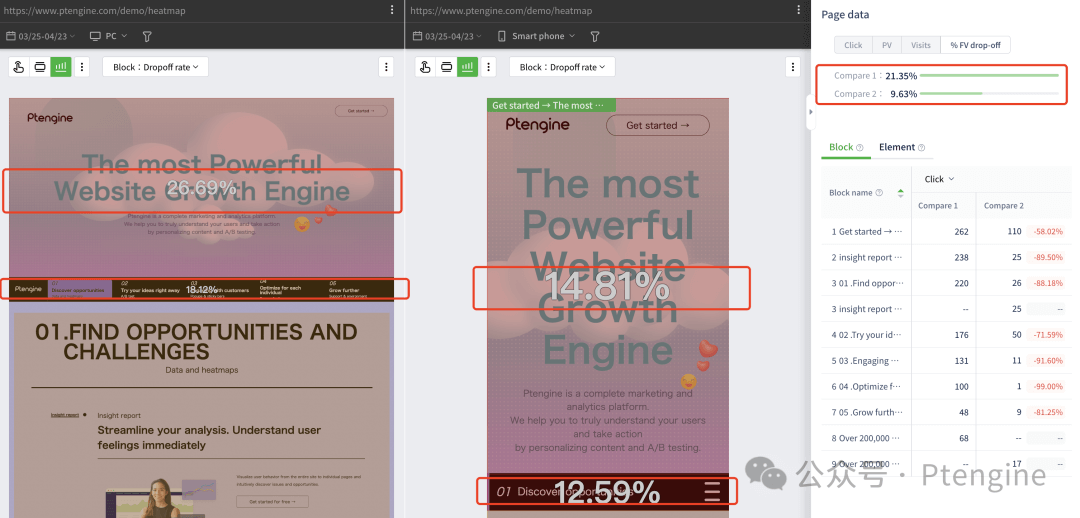Select the Block tab
Screen dimensions: 1080x518
(841, 147)
